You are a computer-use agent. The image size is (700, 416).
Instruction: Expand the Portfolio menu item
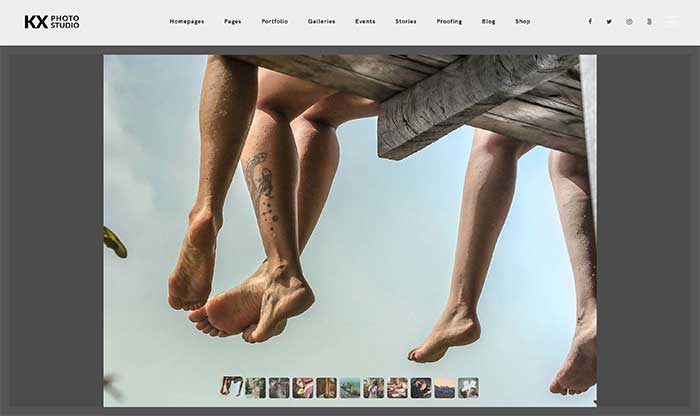(x=274, y=21)
